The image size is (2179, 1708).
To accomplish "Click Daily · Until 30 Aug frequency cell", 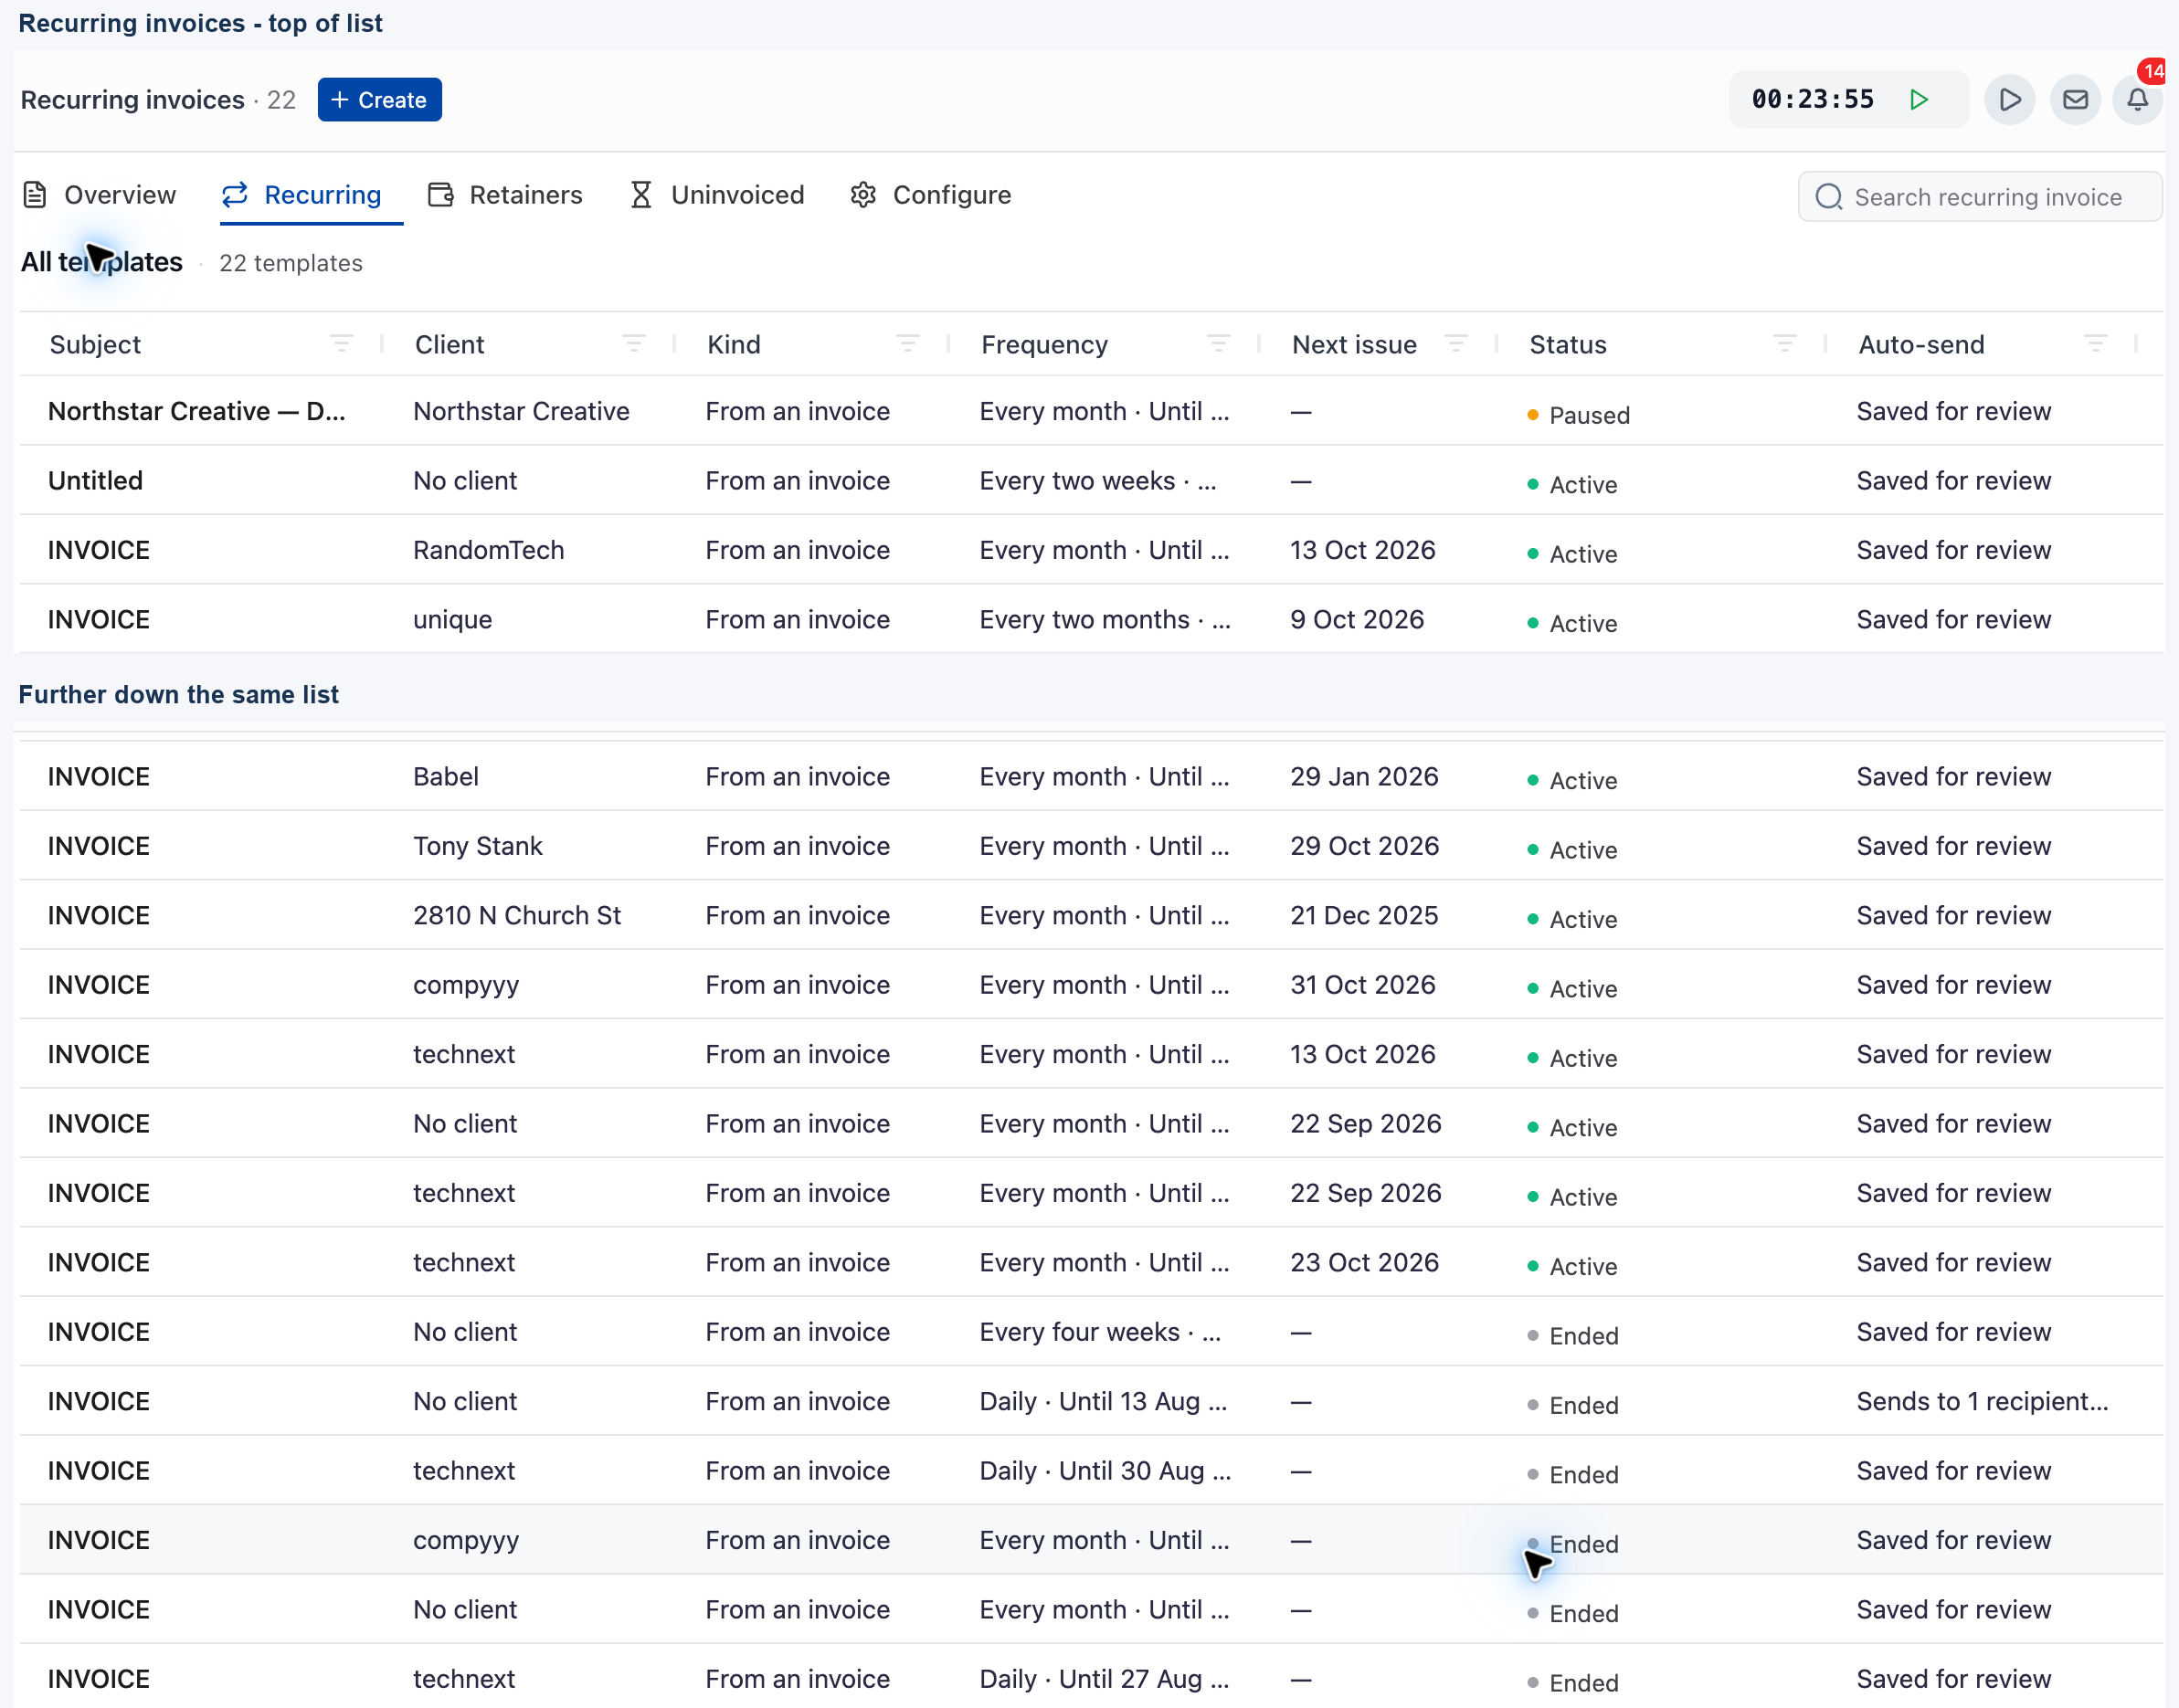I will [1105, 1471].
